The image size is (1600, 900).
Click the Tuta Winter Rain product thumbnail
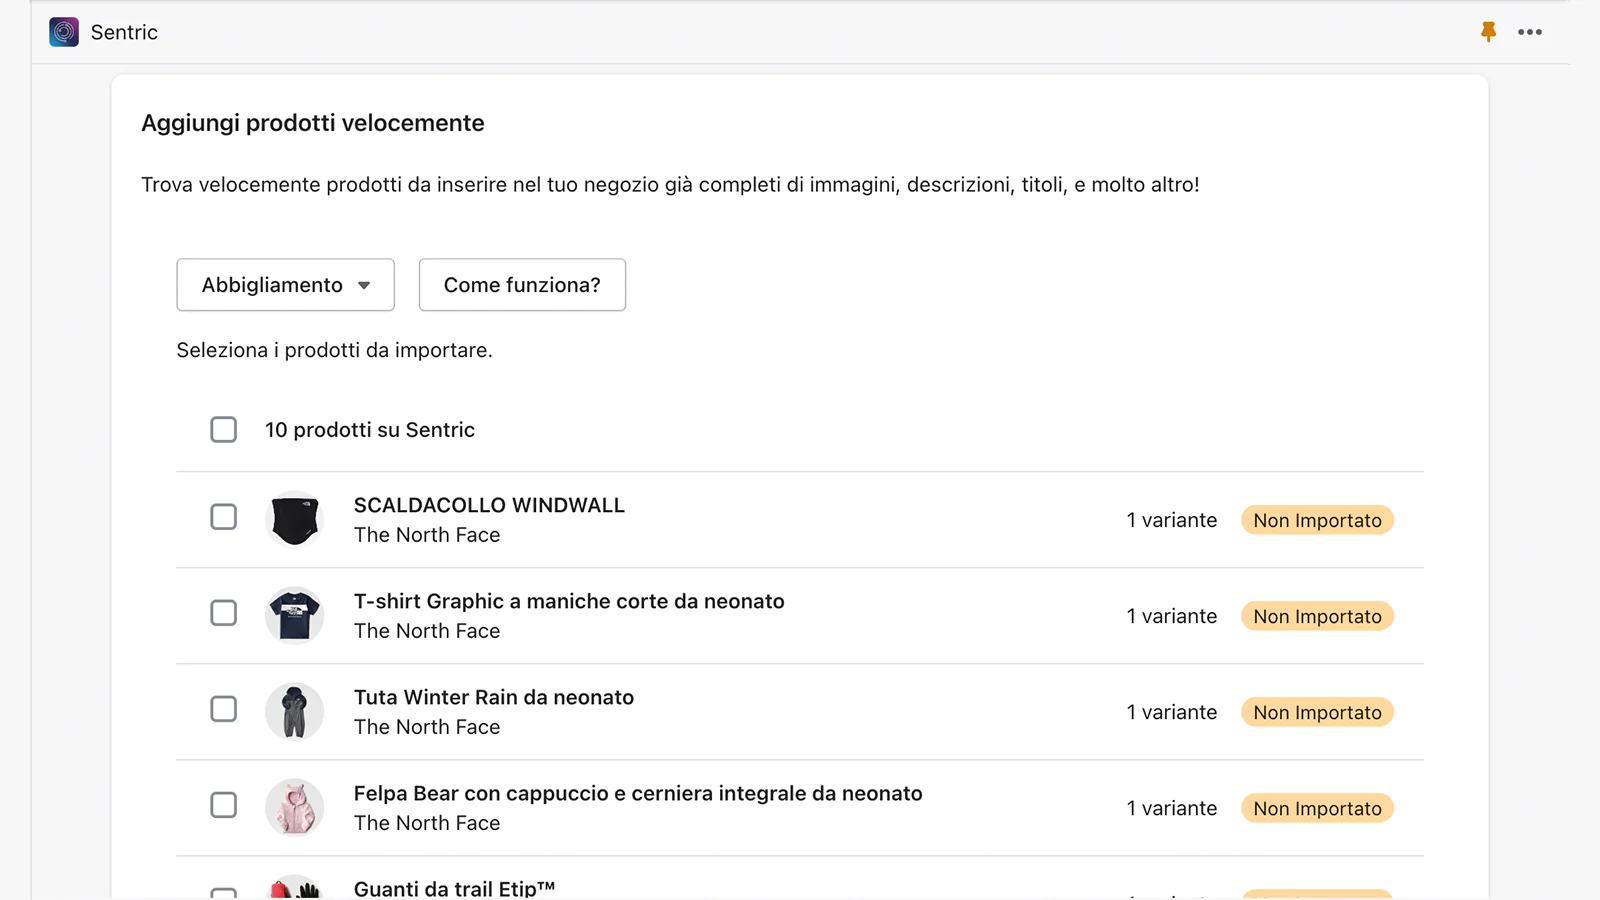pyautogui.click(x=294, y=712)
